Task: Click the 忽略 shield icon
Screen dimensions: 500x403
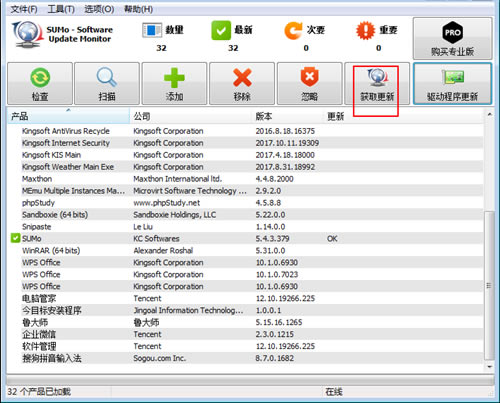Action: 310,77
